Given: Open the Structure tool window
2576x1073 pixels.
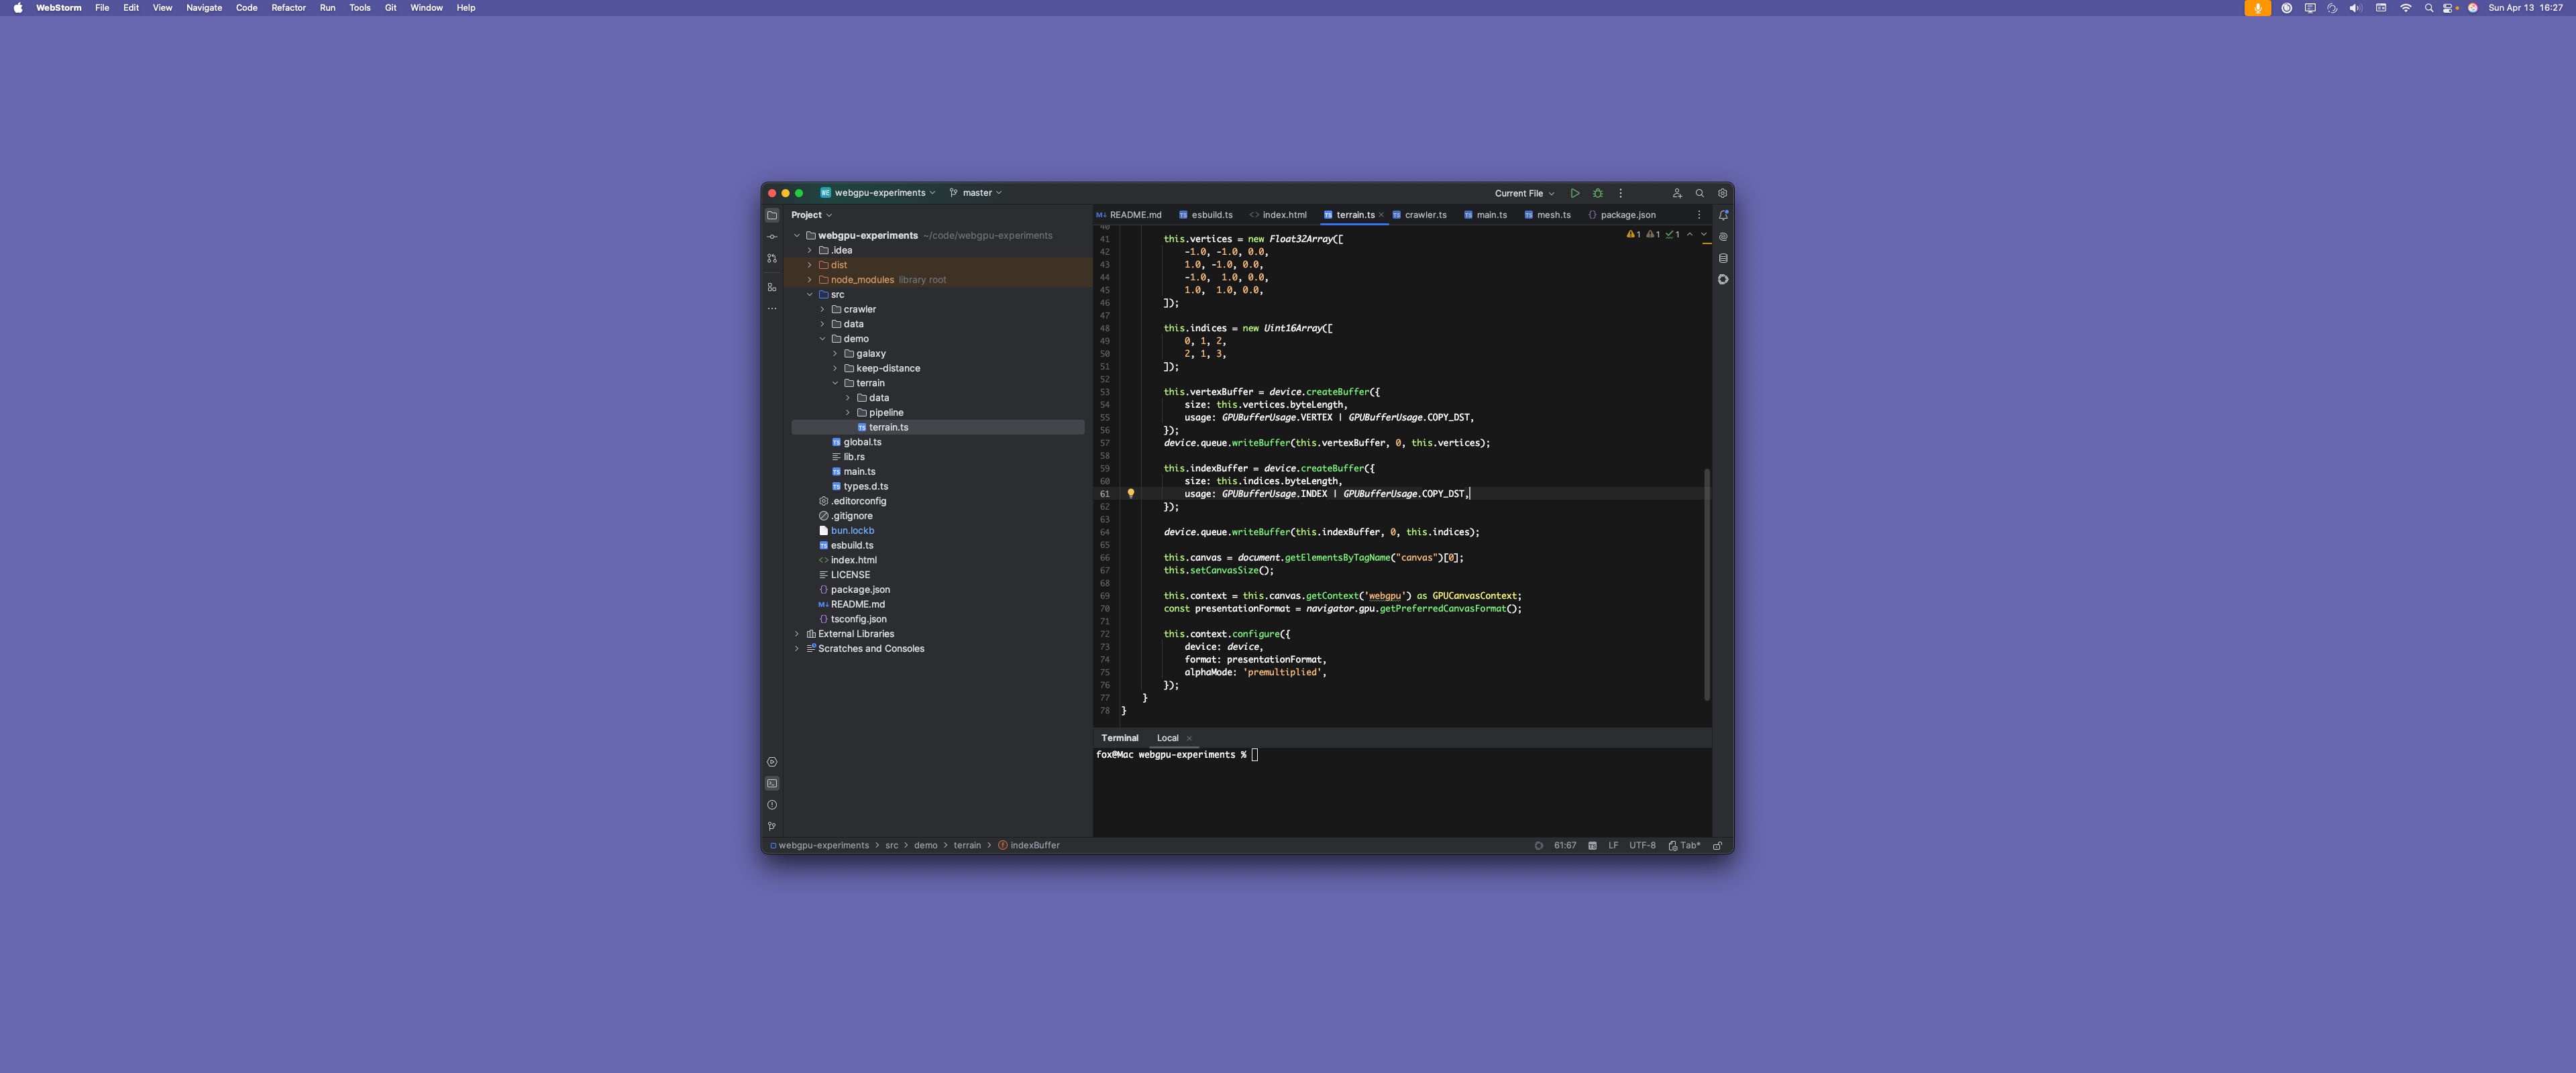Looking at the screenshot, I should (772, 287).
